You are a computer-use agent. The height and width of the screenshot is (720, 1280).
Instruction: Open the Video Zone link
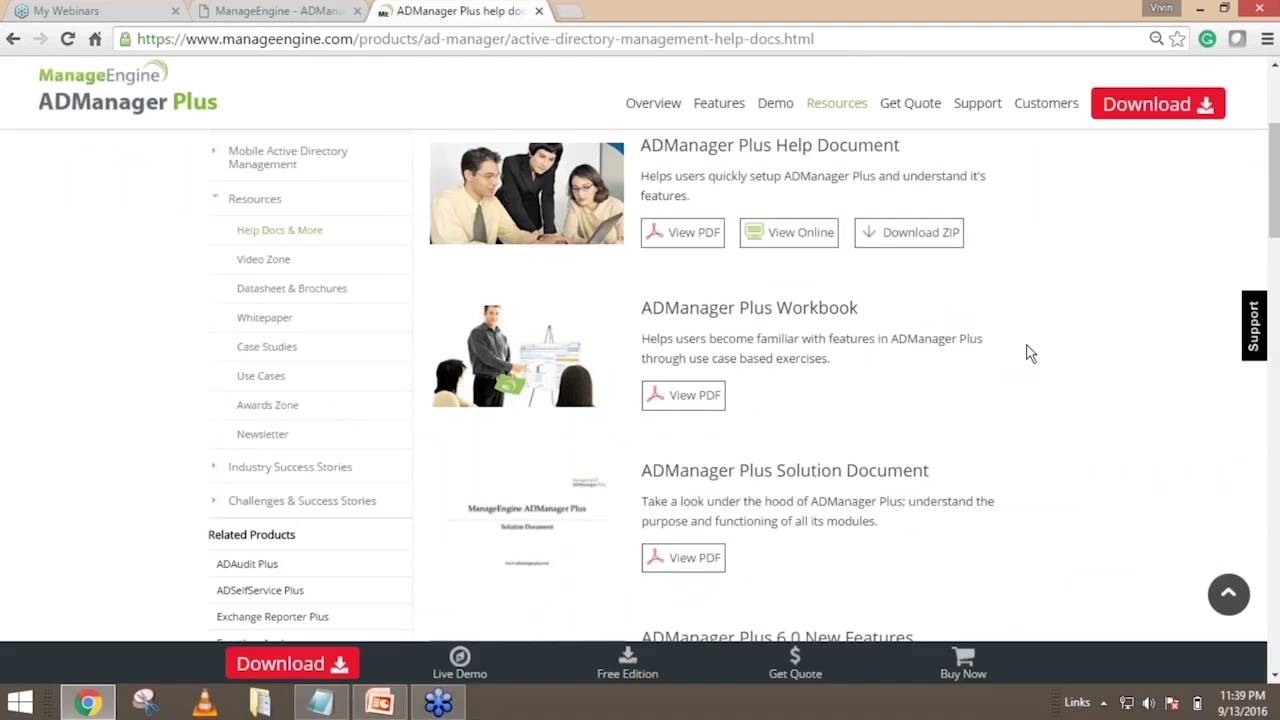click(263, 259)
